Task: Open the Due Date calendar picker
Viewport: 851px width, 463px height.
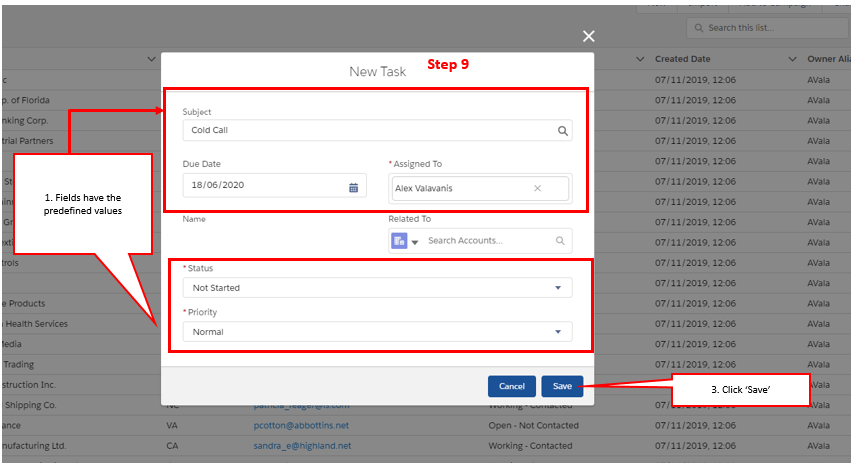Action: (x=353, y=187)
